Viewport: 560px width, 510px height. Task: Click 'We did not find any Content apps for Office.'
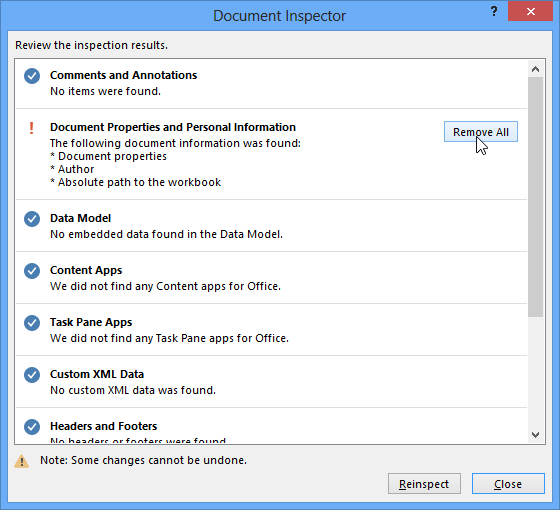(x=165, y=286)
